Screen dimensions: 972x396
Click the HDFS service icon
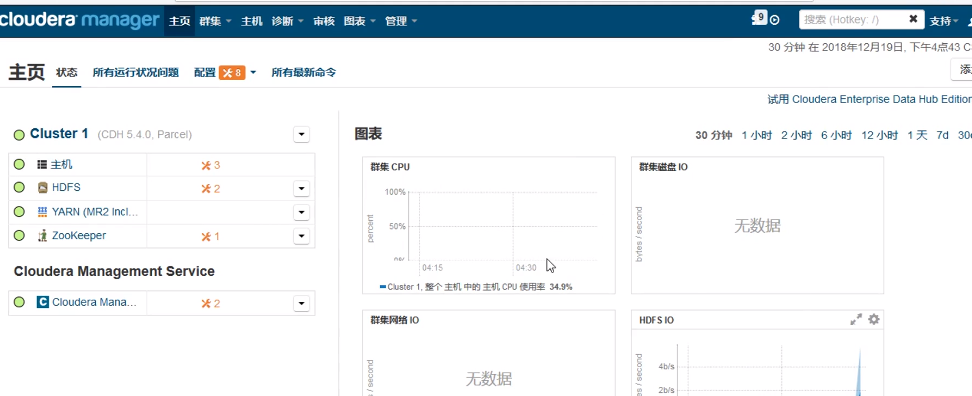pyautogui.click(x=42, y=187)
